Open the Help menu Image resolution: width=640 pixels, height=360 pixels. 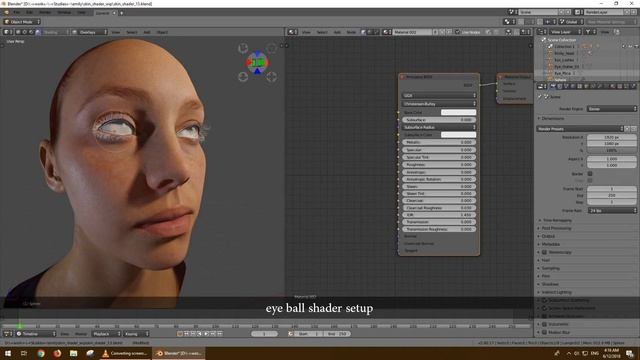82,13
